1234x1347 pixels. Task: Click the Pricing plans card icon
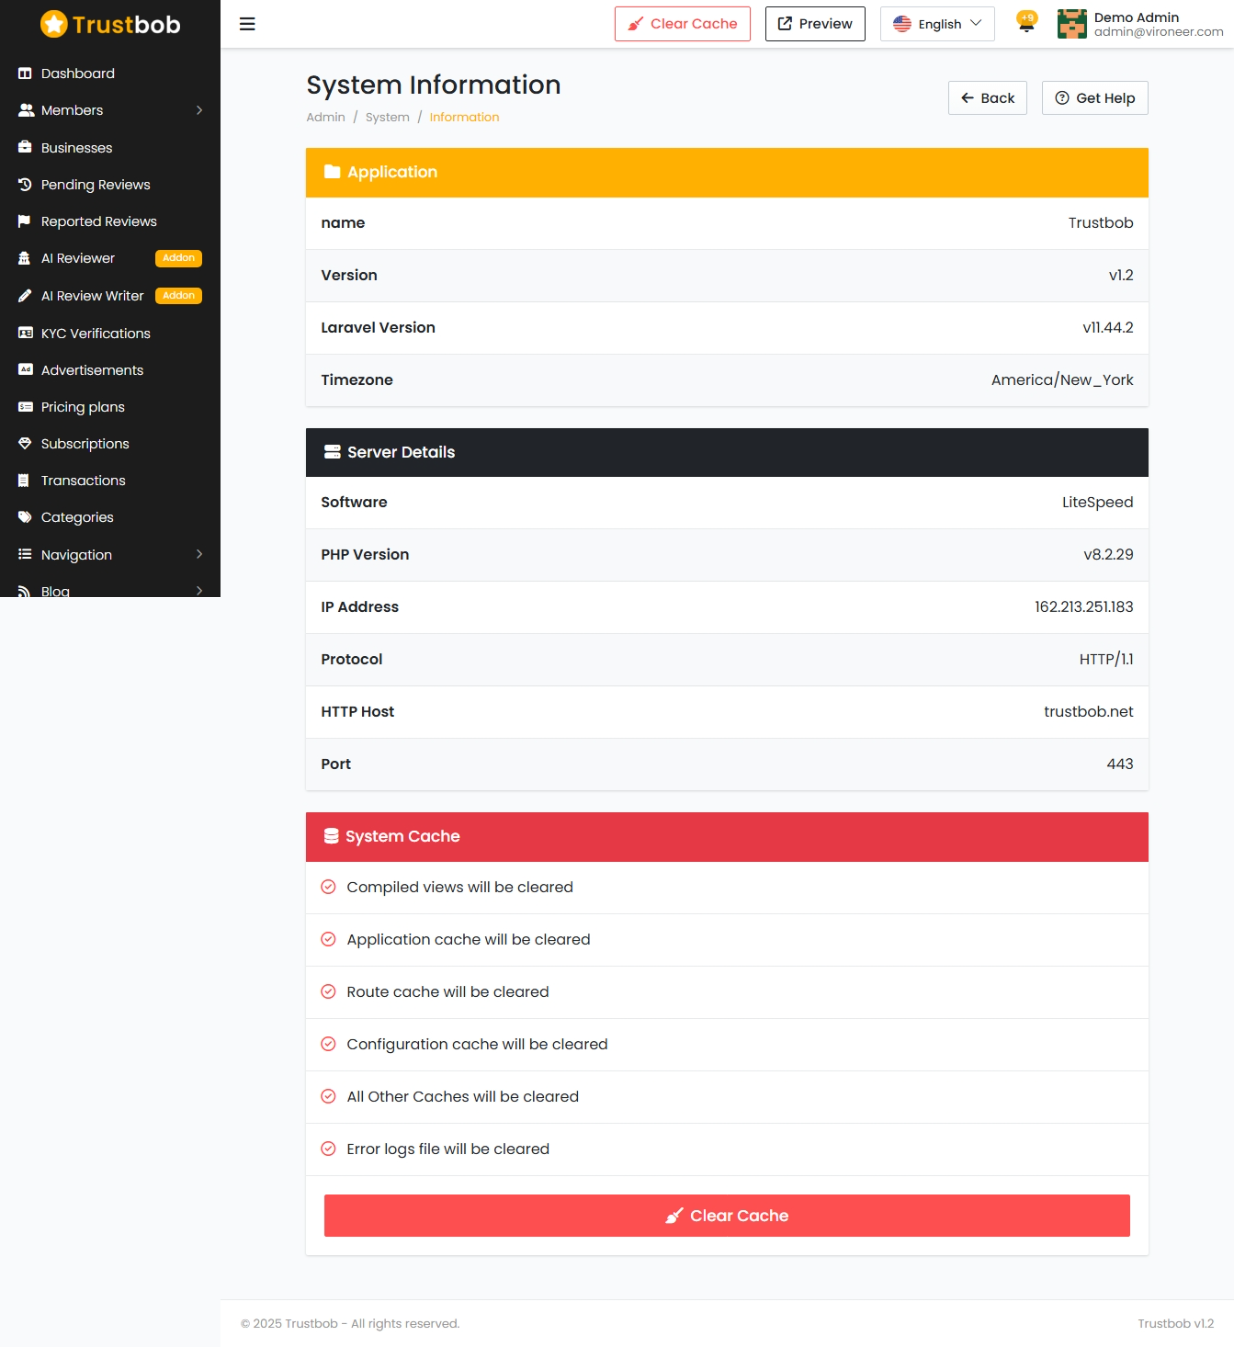(25, 407)
